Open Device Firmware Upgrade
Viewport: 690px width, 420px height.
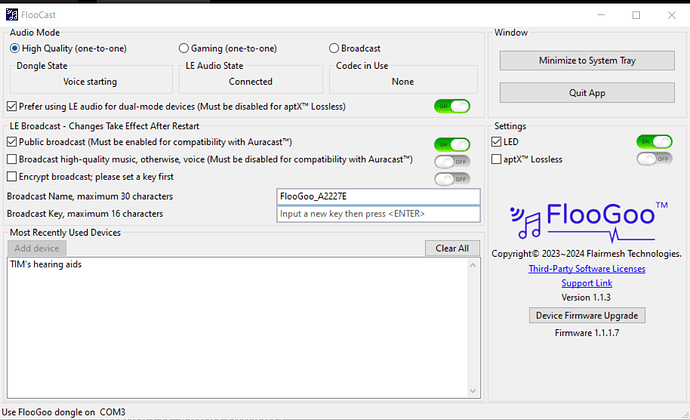point(587,316)
